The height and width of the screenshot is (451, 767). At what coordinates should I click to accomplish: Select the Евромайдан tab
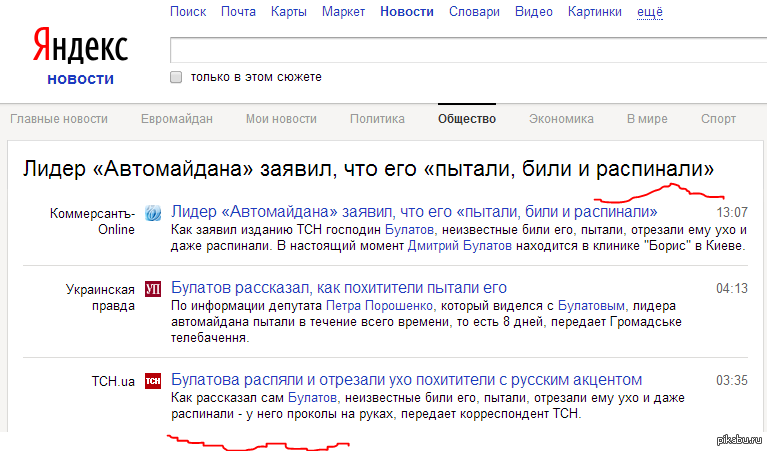(x=176, y=119)
